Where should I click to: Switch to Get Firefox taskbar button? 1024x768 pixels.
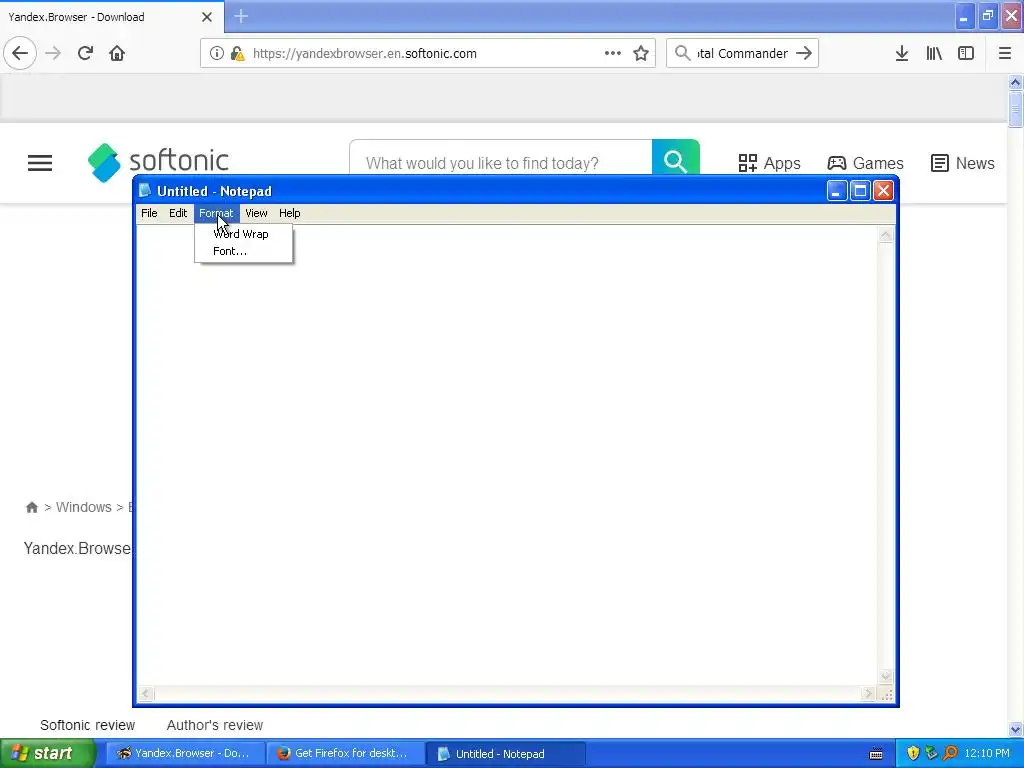click(345, 753)
